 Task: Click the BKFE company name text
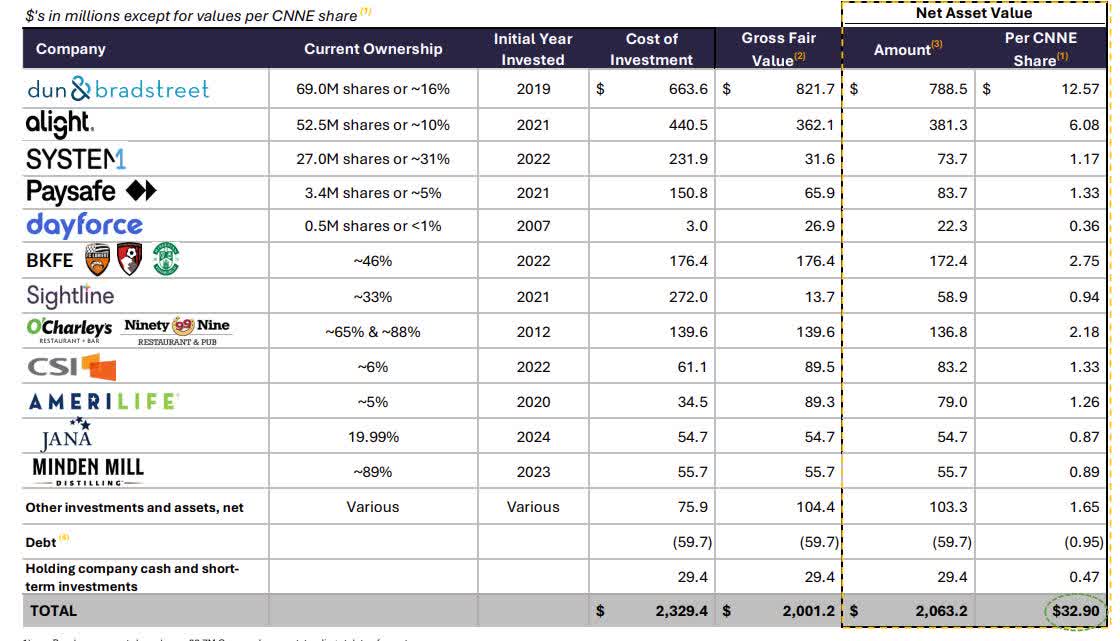click(x=49, y=261)
